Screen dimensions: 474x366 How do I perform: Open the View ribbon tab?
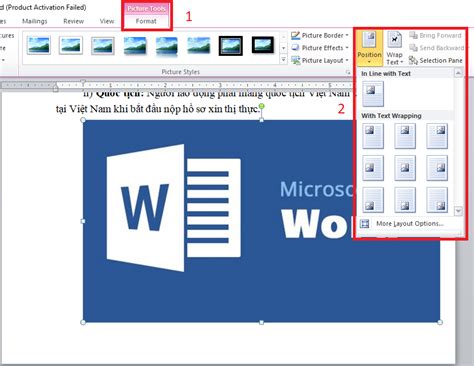(x=107, y=21)
